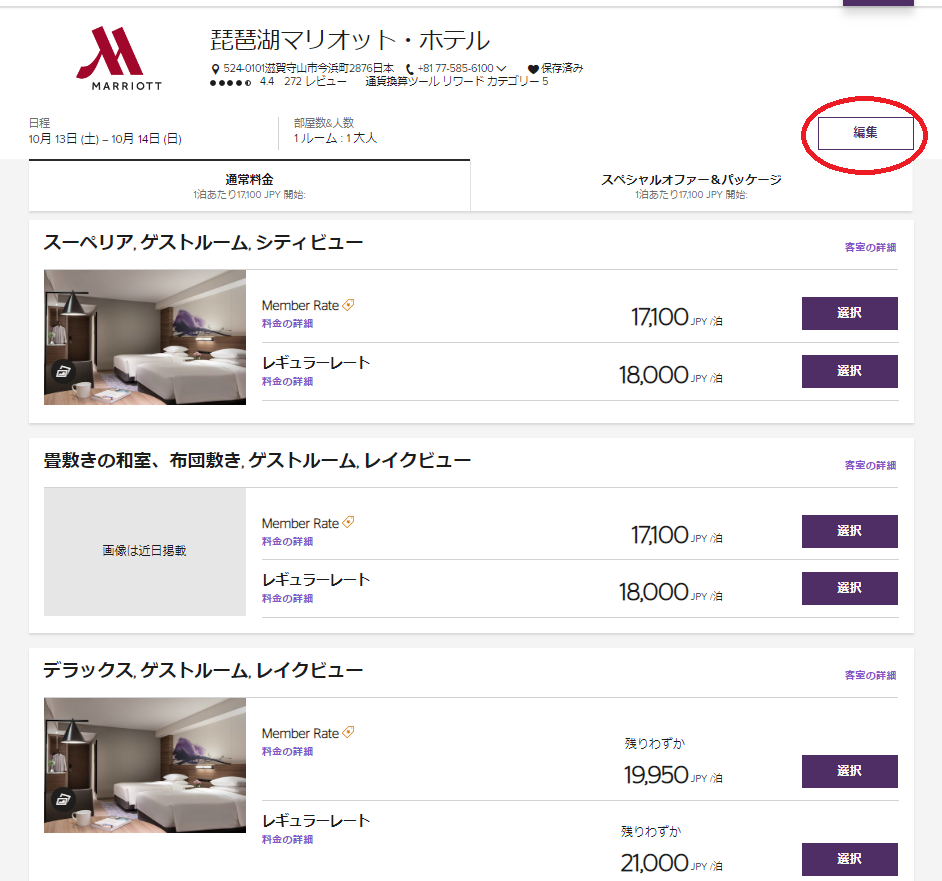The height and width of the screenshot is (881, 942).
Task: Open 客室の詳細 for Superior City View room
Action: point(870,247)
